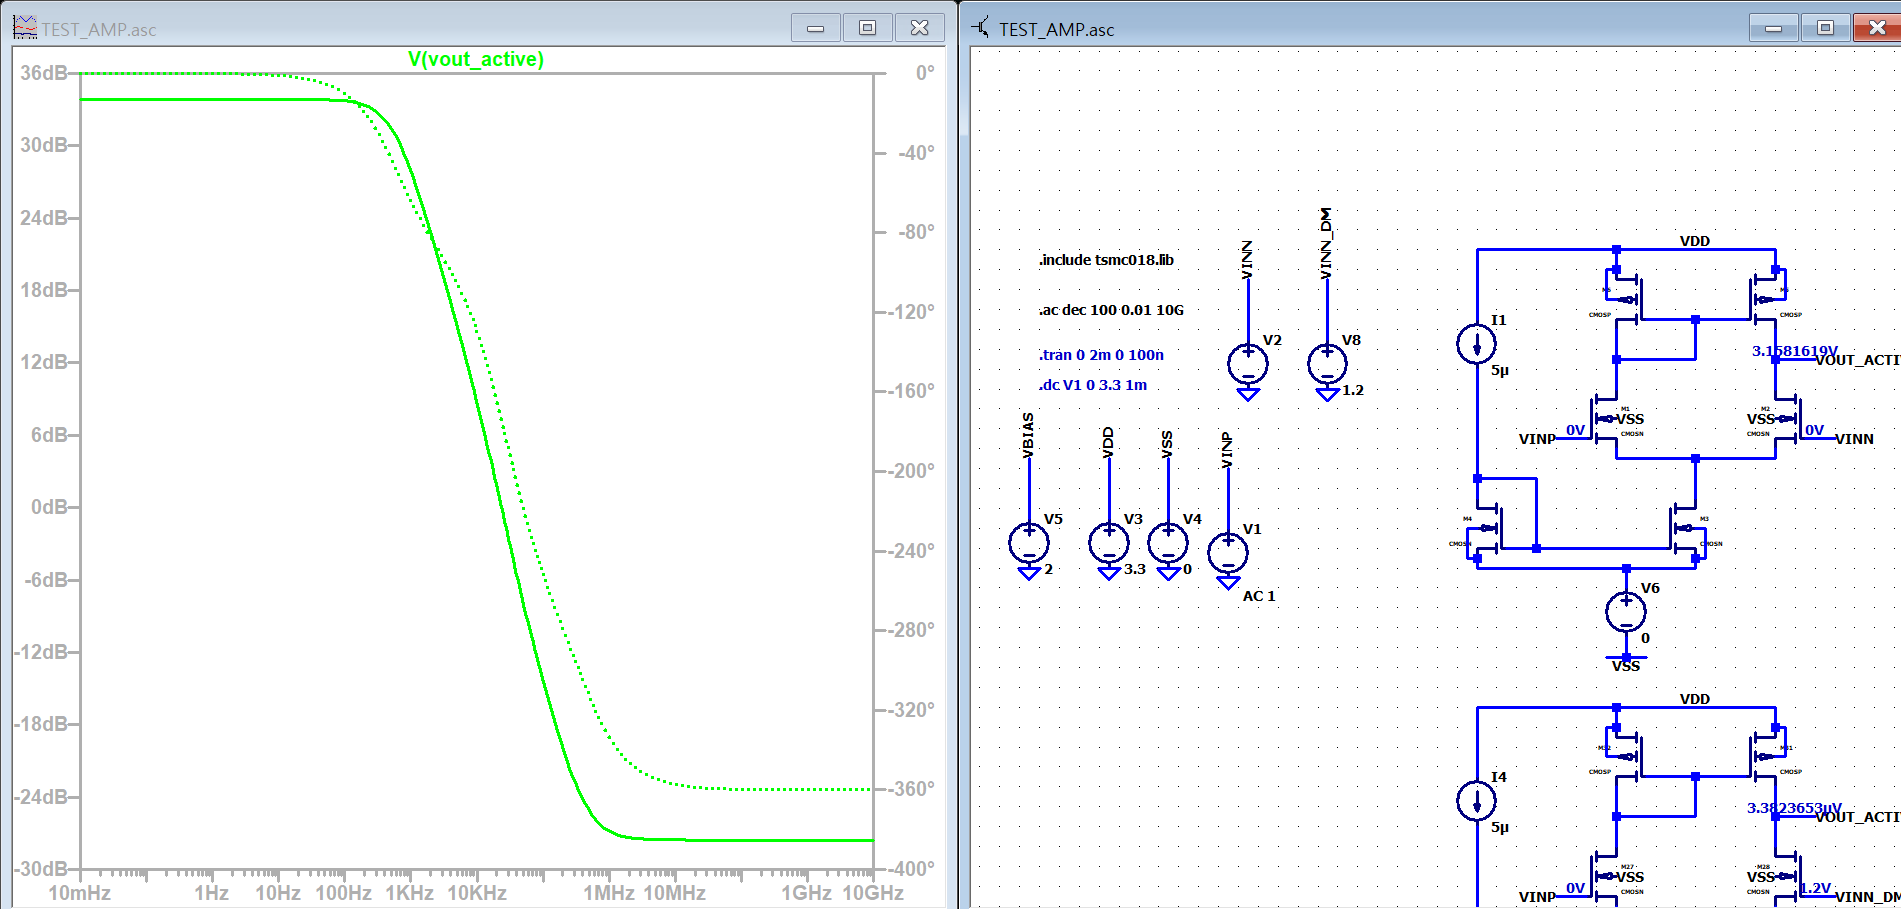Select voltage source V4 symbol
Viewport: 1901px width, 909px height.
(x=1168, y=543)
